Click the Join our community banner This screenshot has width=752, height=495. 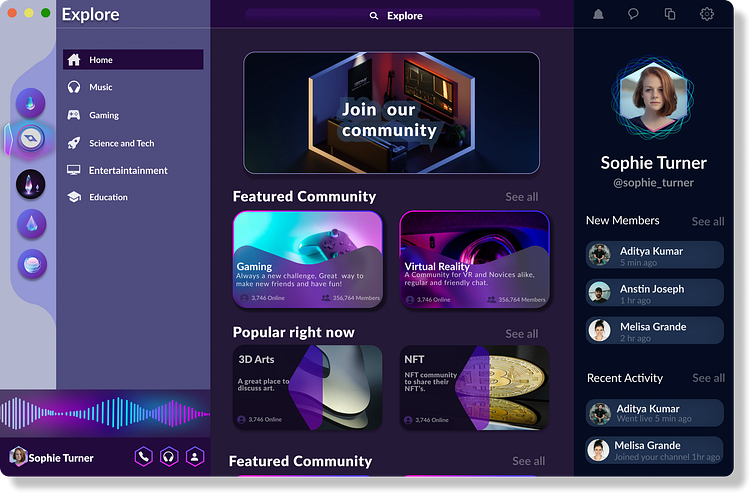pos(391,113)
